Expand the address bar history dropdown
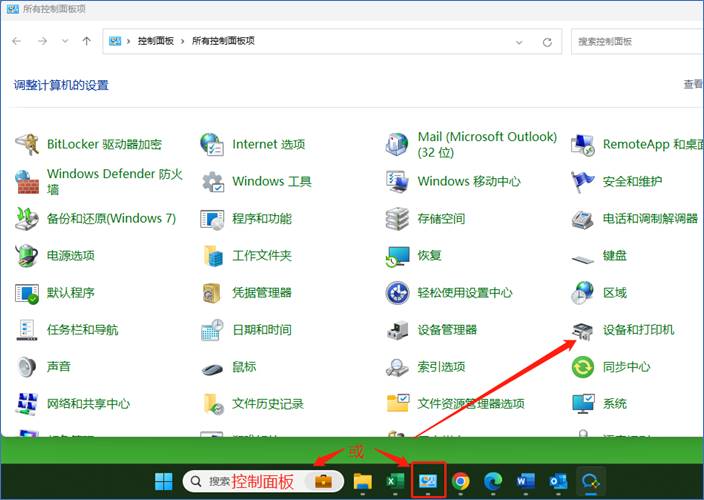 pyautogui.click(x=519, y=42)
